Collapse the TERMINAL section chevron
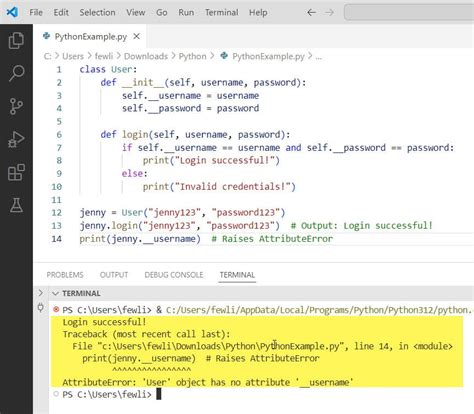This screenshot has height=414, width=474. click(55, 293)
